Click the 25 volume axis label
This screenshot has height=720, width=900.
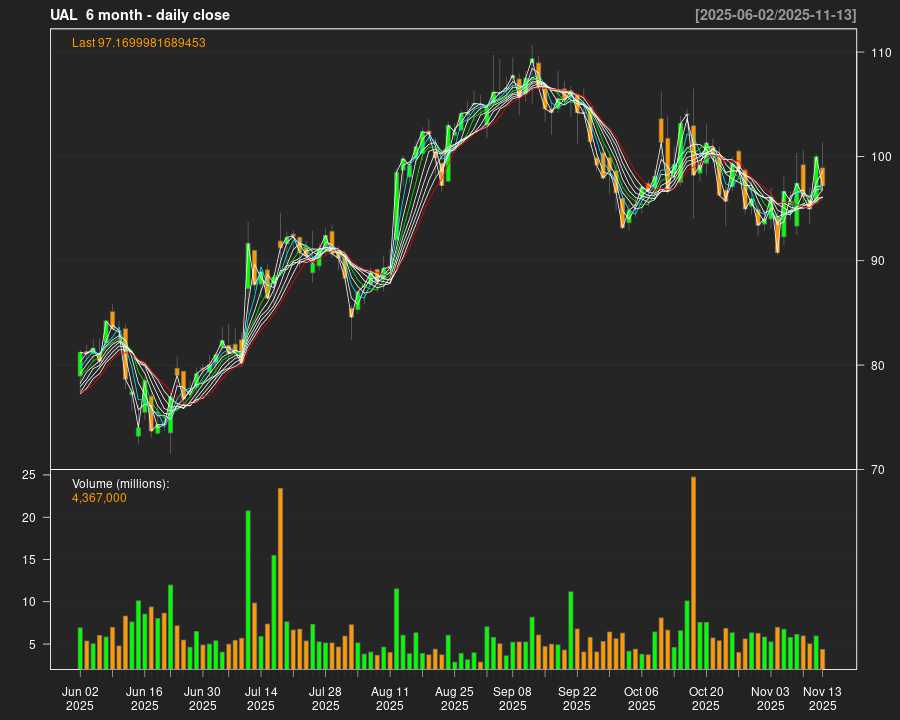(x=29, y=475)
